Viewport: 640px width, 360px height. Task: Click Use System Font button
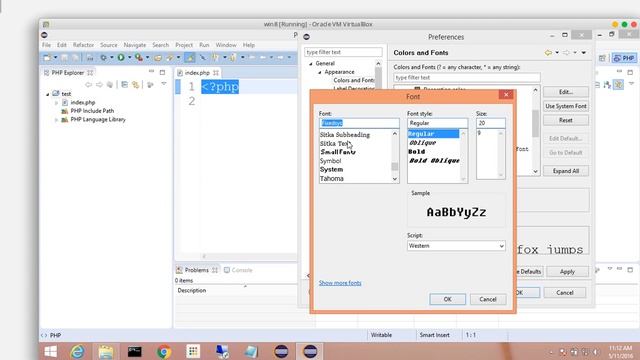point(566,106)
